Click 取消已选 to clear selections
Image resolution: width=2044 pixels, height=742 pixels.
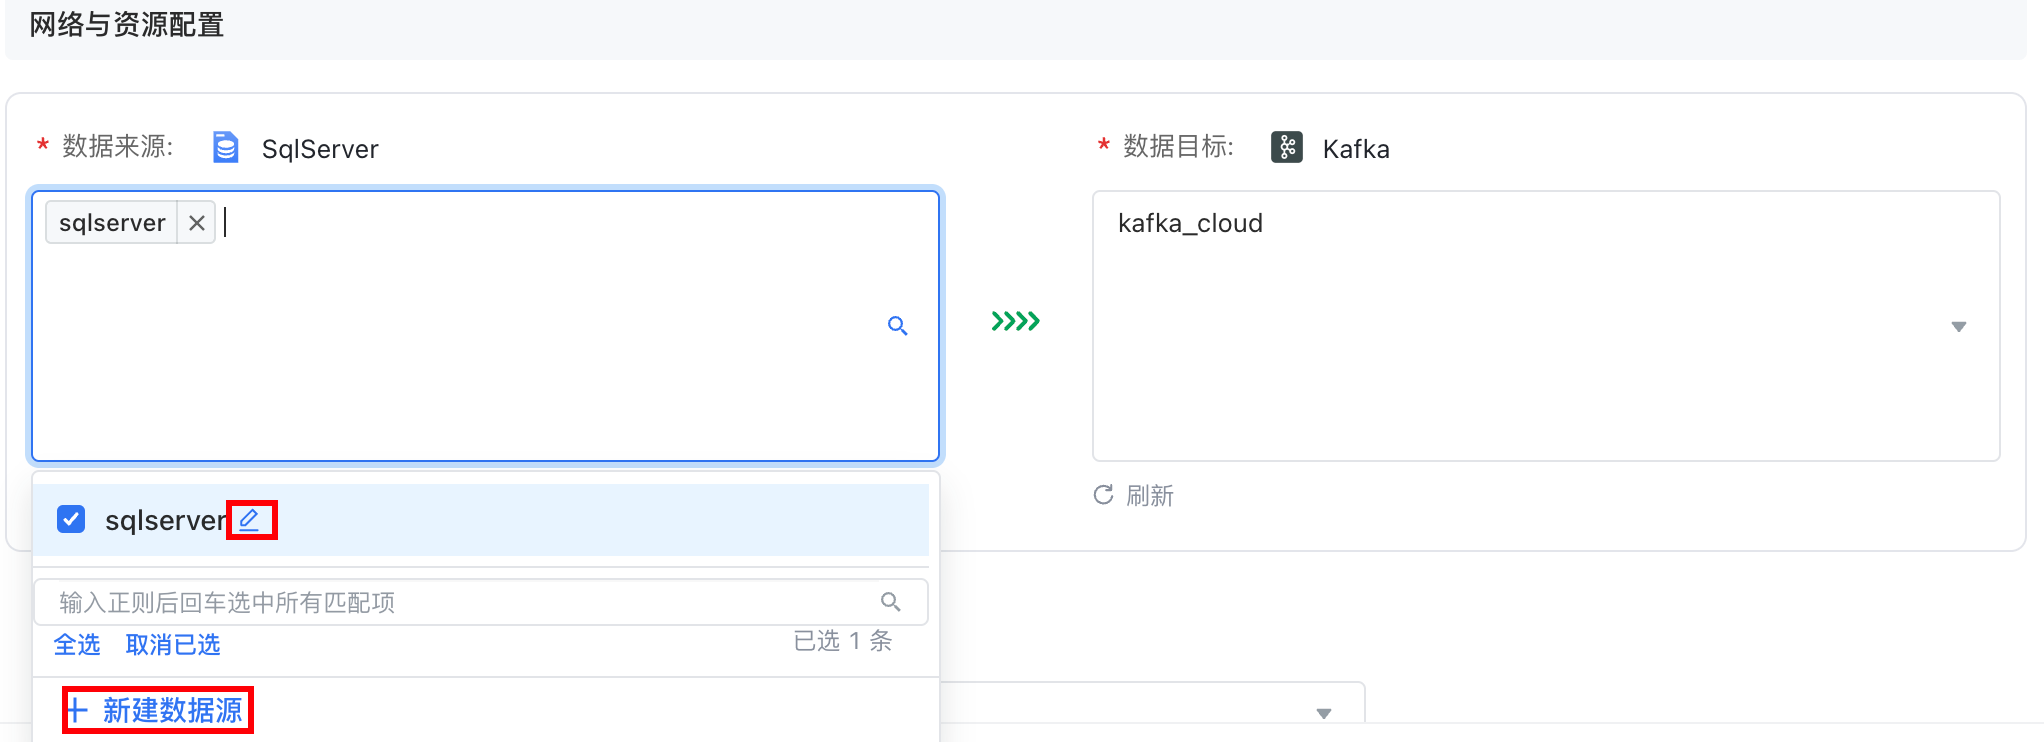point(173,645)
